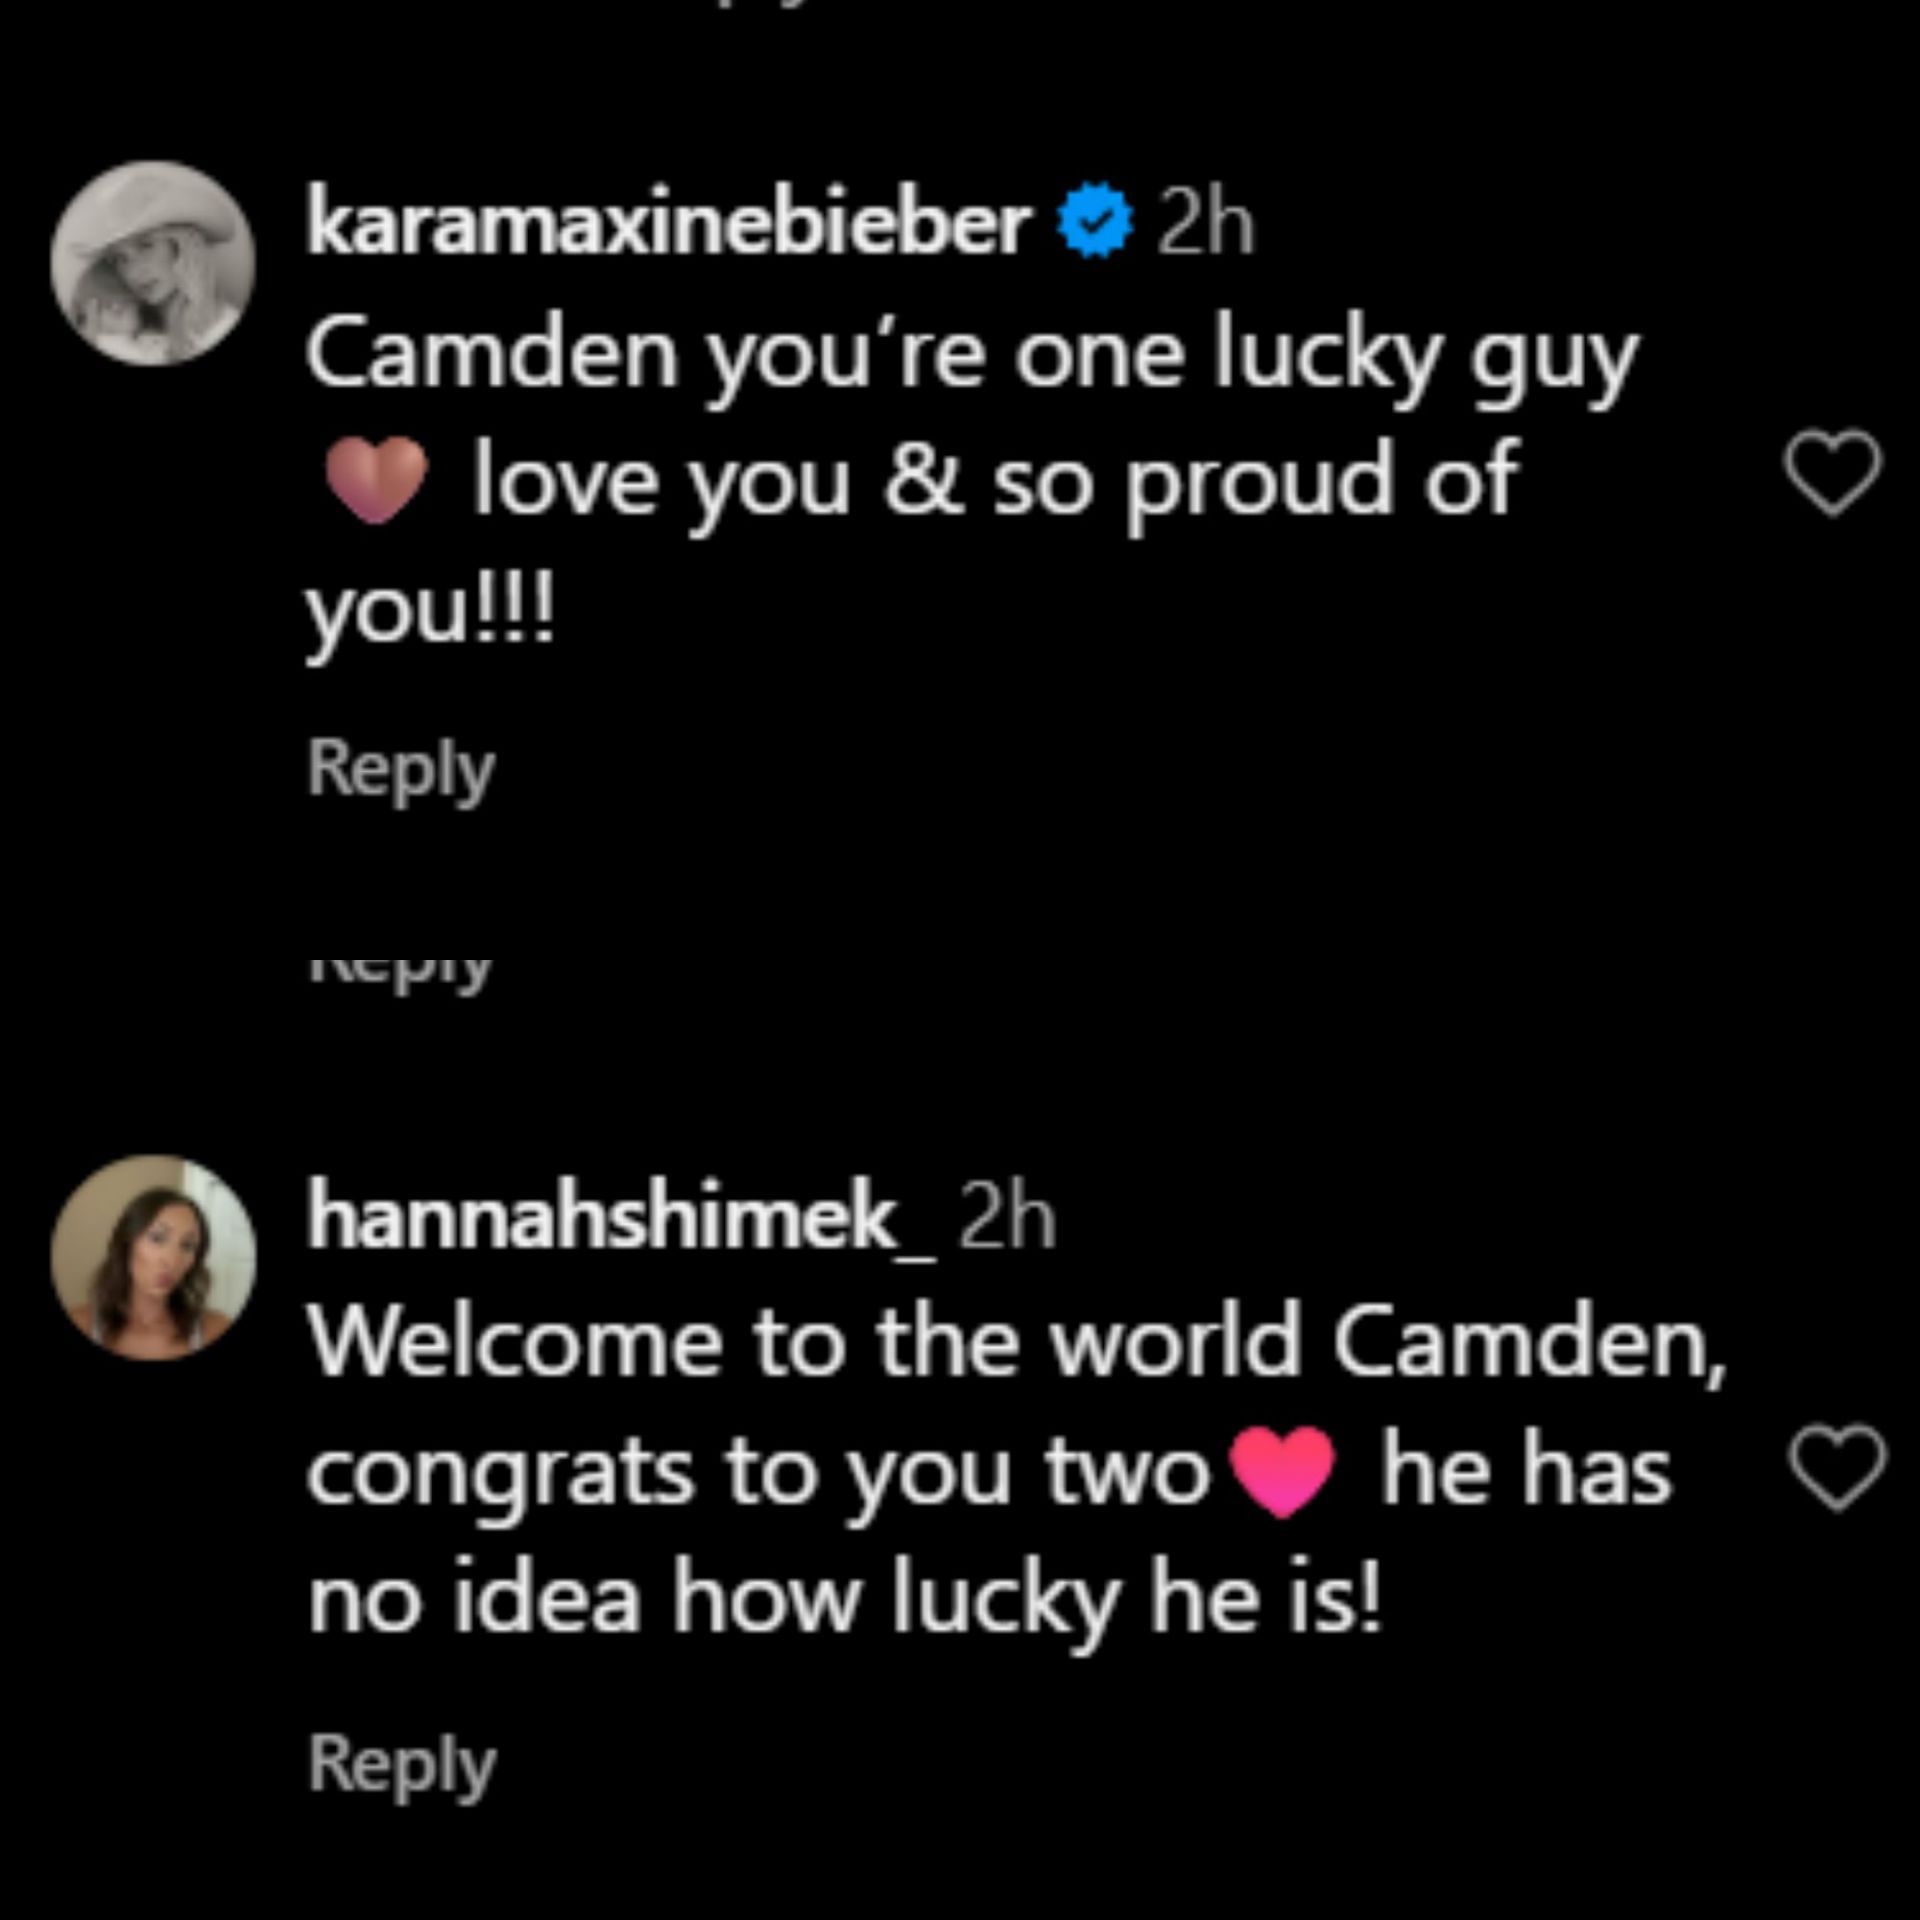Click the blue verified badge icon
The height and width of the screenshot is (1920, 1920).
tap(1095, 225)
